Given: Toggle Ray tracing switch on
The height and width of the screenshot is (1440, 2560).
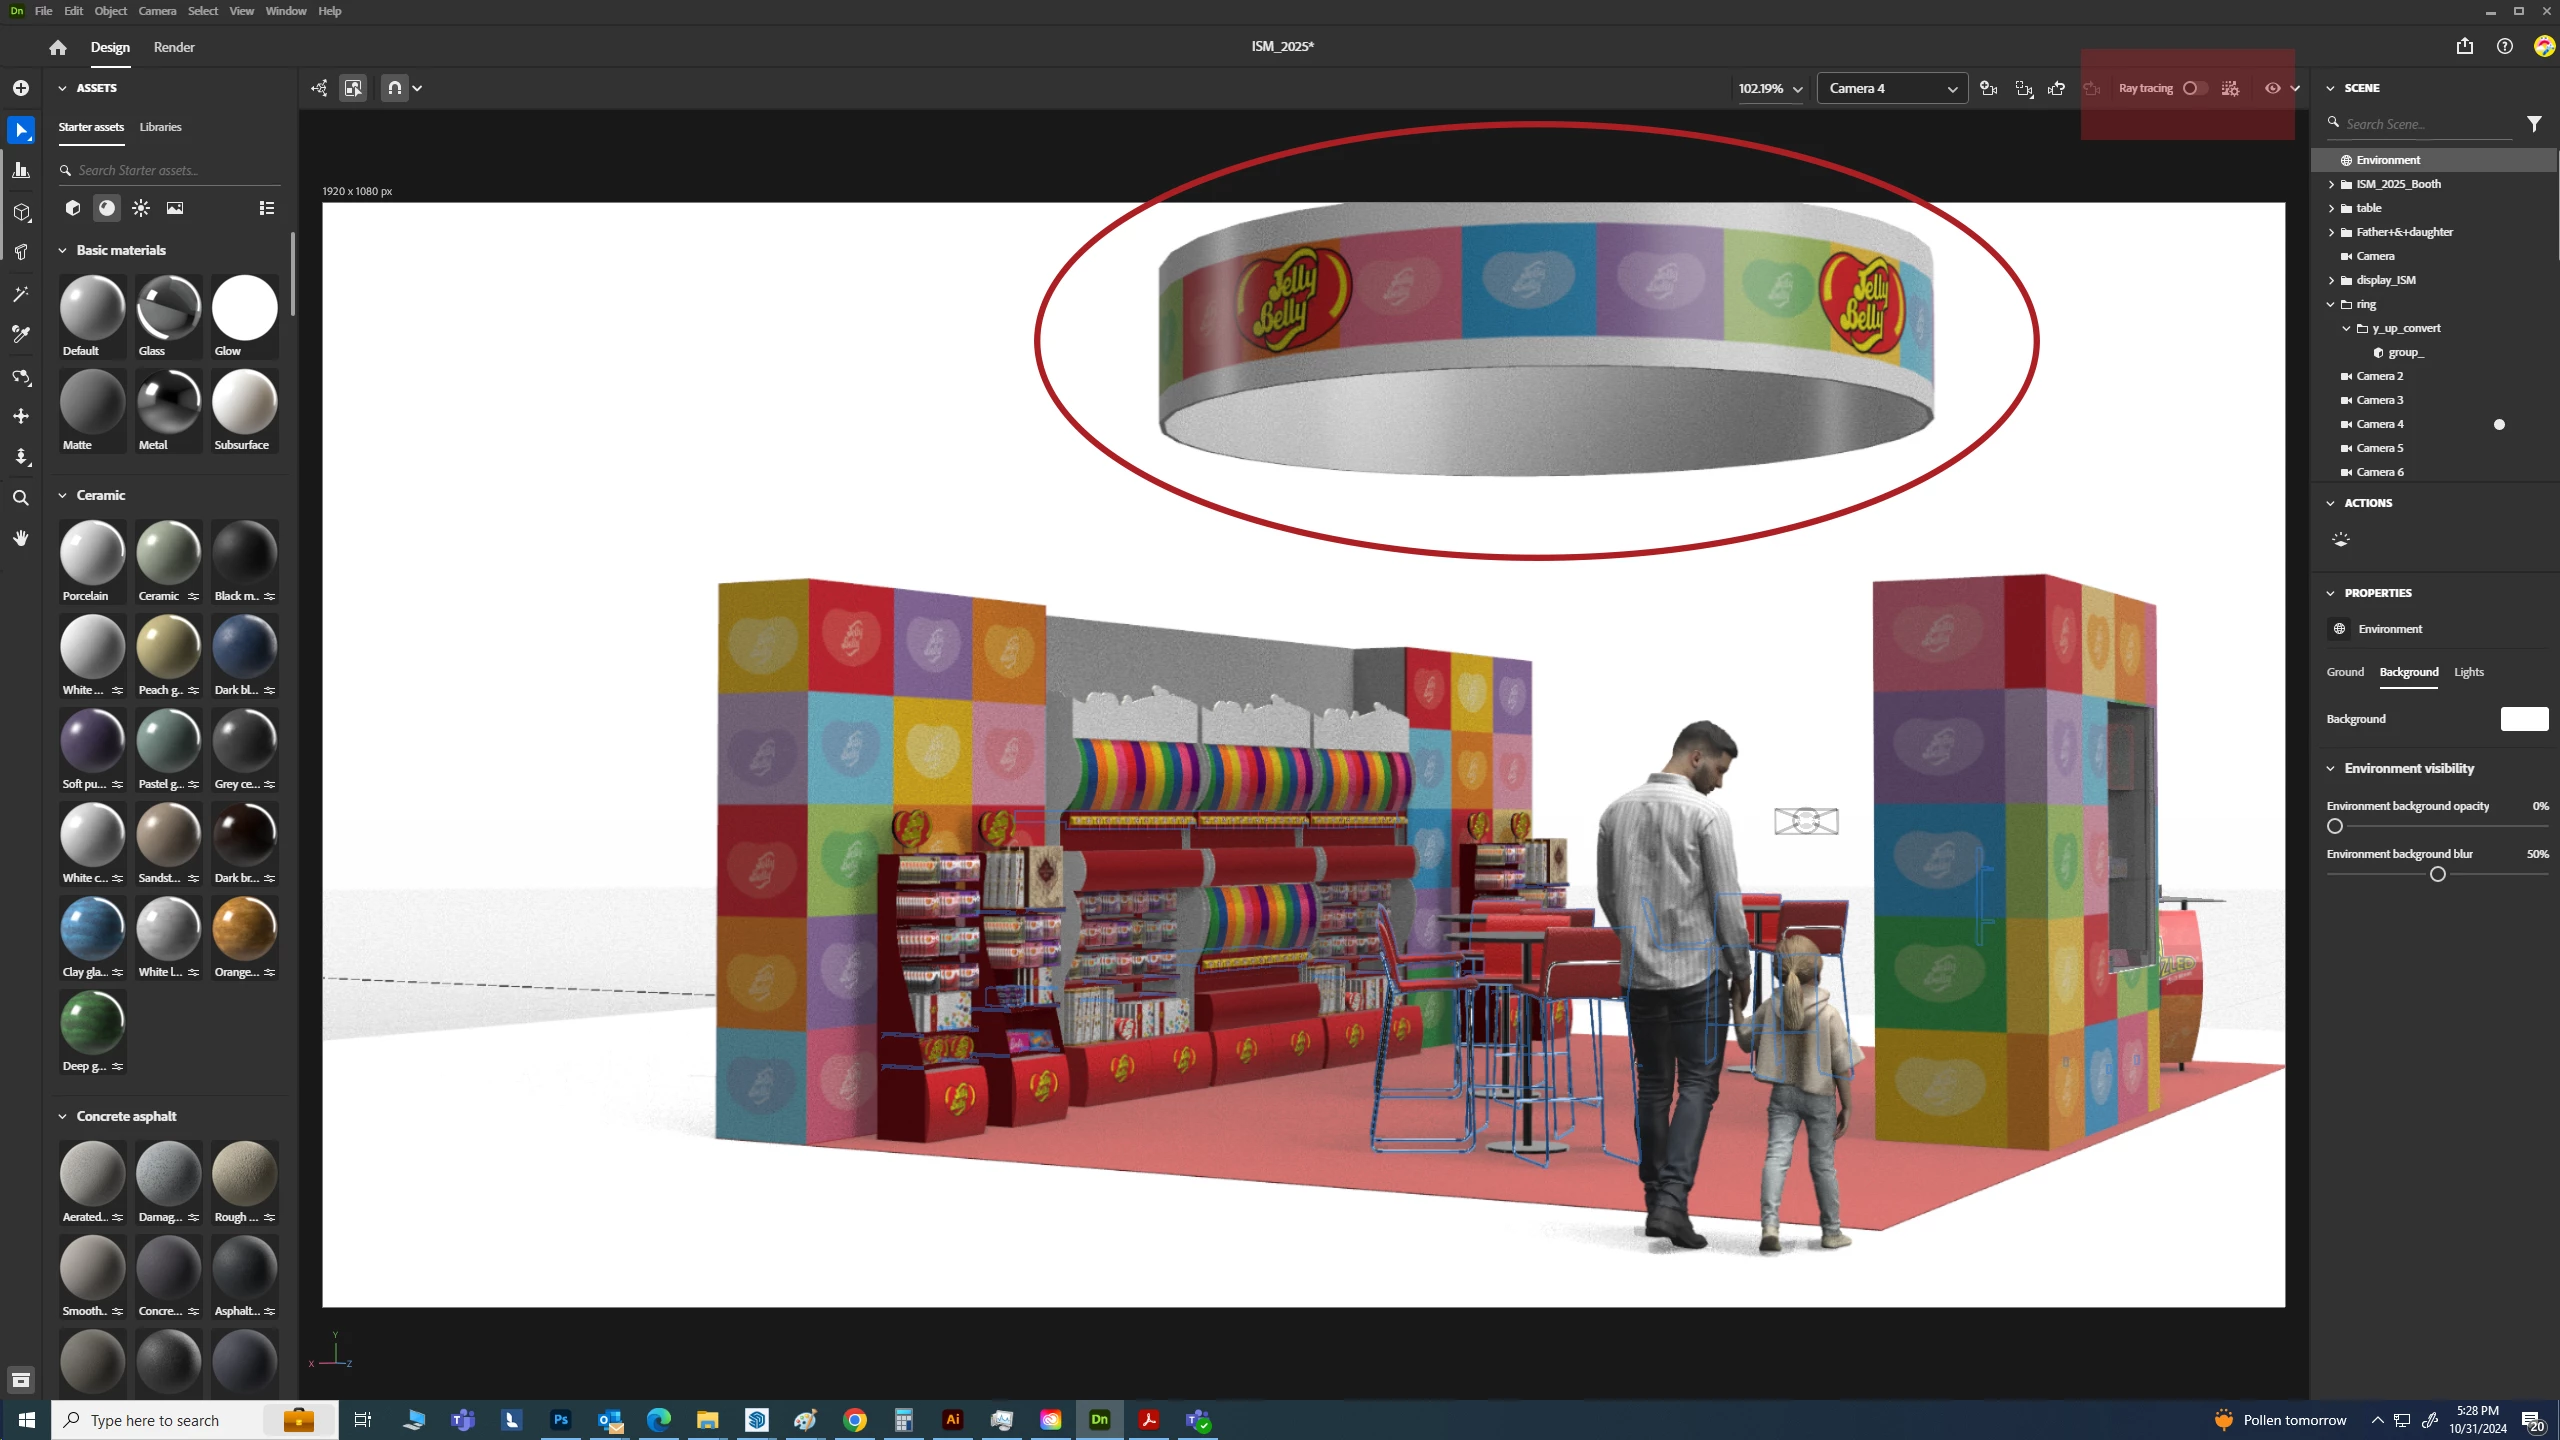Looking at the screenshot, I should click(x=2194, y=88).
